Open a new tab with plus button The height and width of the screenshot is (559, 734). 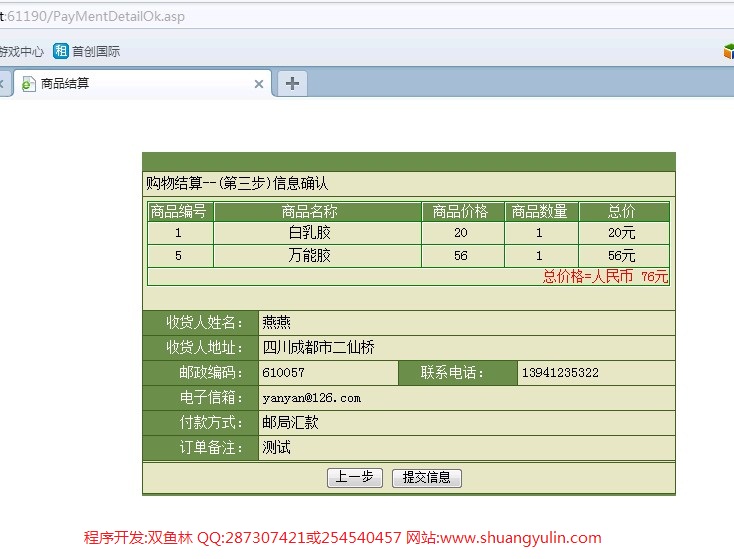pos(293,84)
